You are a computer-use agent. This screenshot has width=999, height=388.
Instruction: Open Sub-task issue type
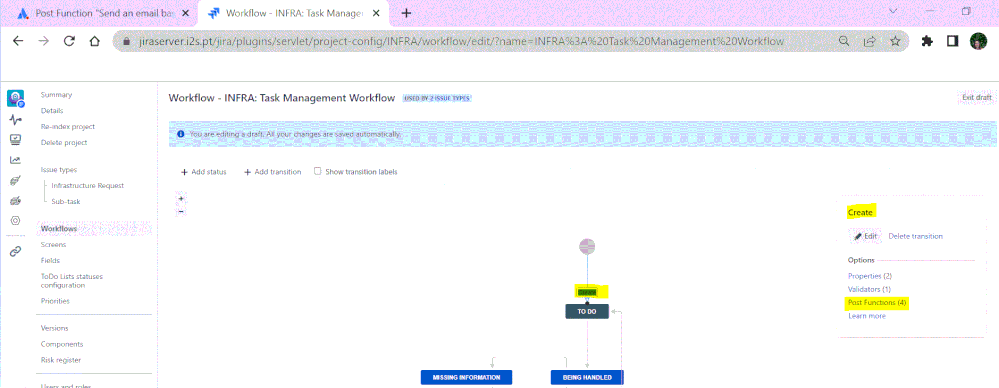66,201
